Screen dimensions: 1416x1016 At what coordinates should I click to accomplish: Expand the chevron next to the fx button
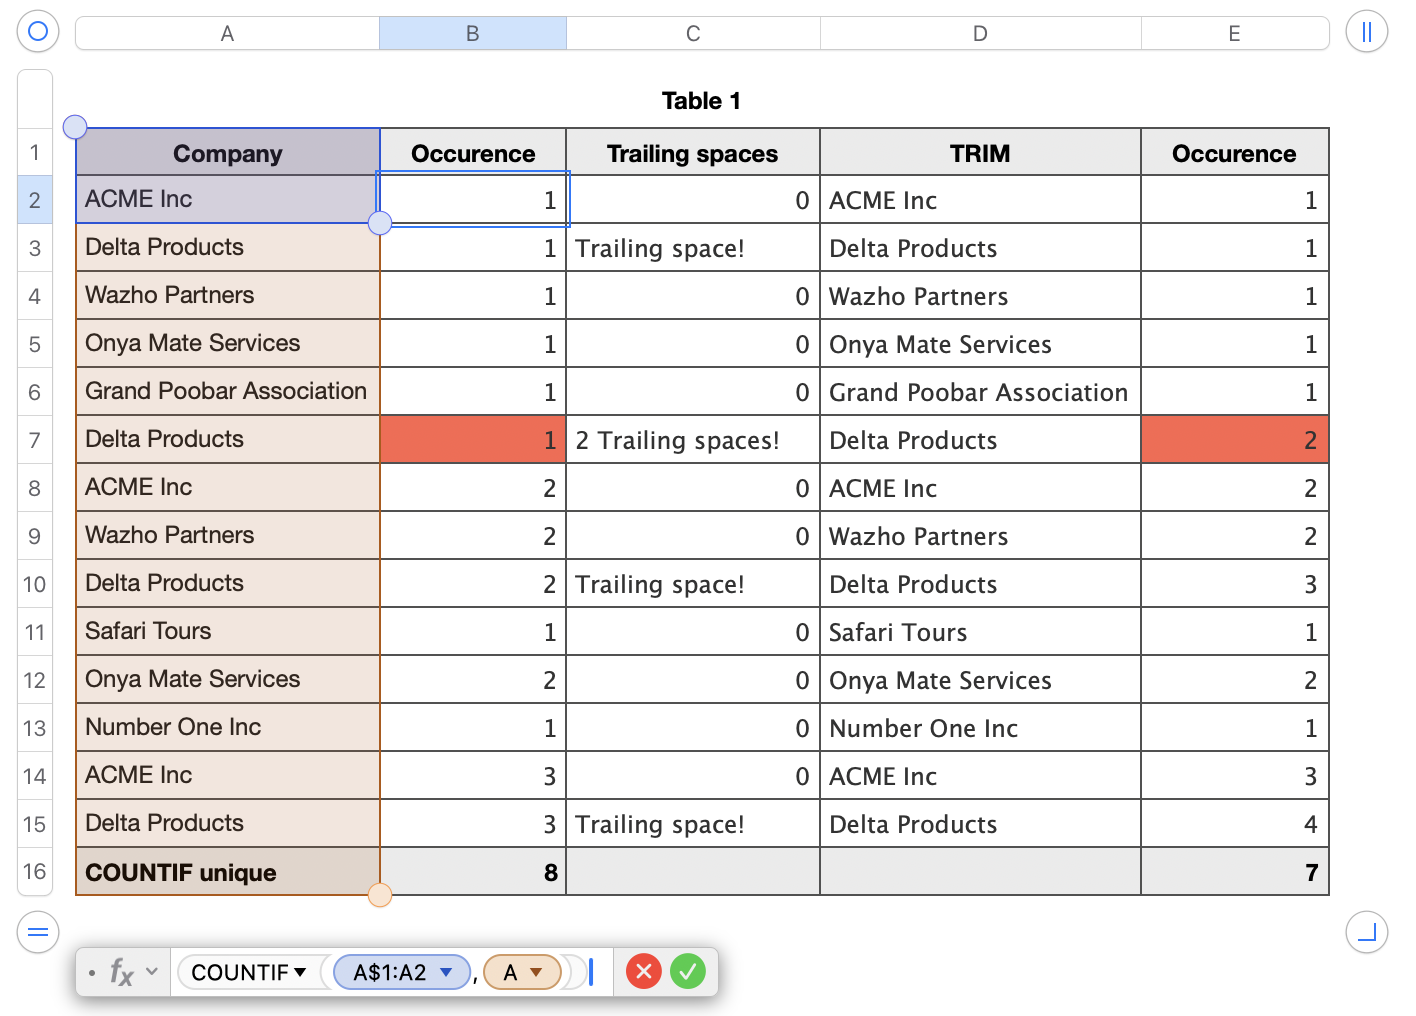point(152,972)
